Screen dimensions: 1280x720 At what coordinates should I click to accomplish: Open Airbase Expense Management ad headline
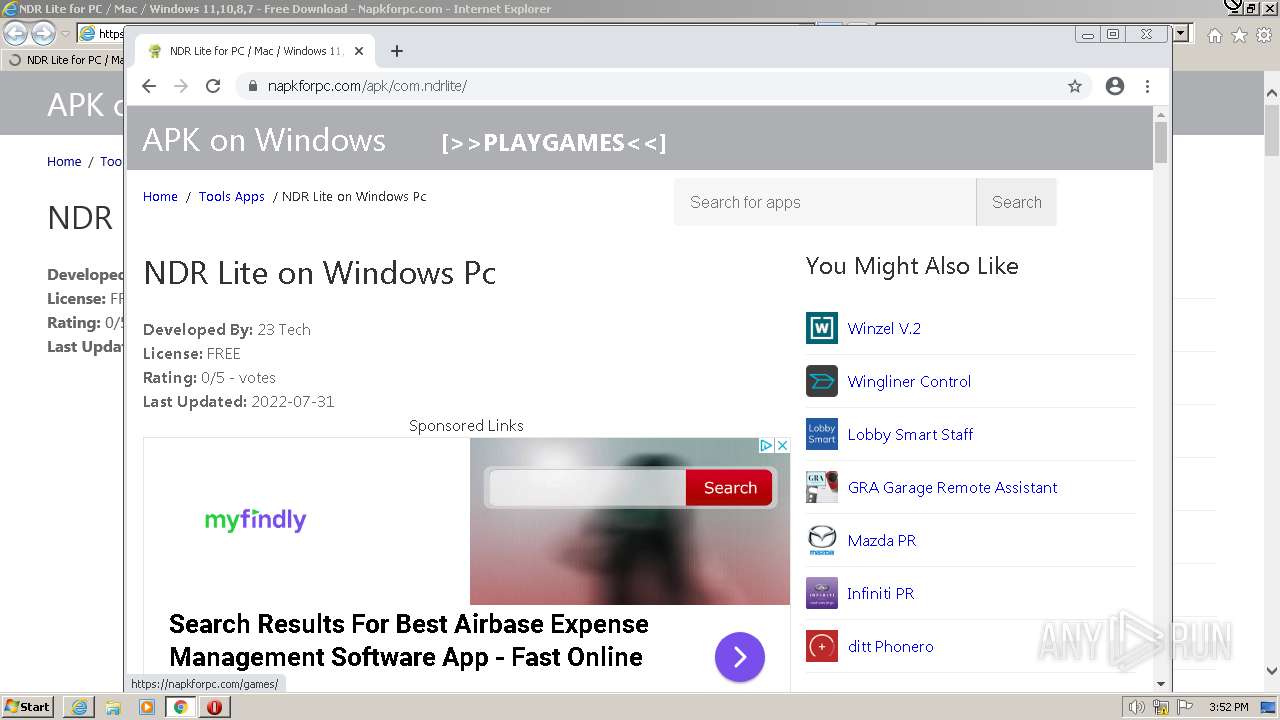[408, 640]
